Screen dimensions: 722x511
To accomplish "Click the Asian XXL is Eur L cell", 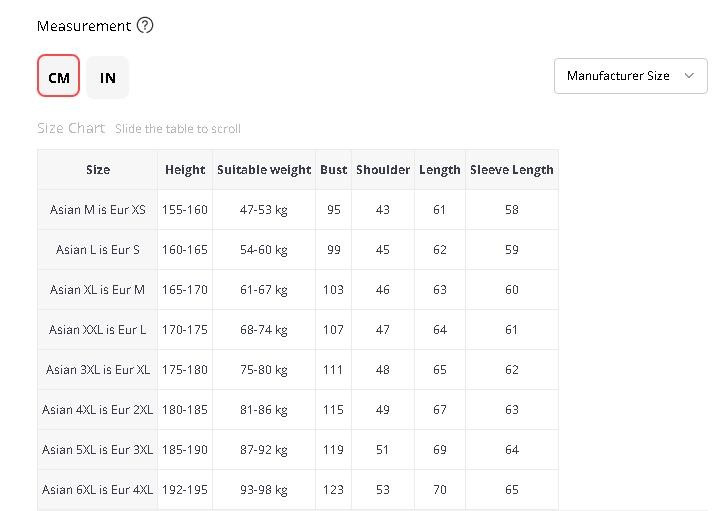I will (98, 330).
